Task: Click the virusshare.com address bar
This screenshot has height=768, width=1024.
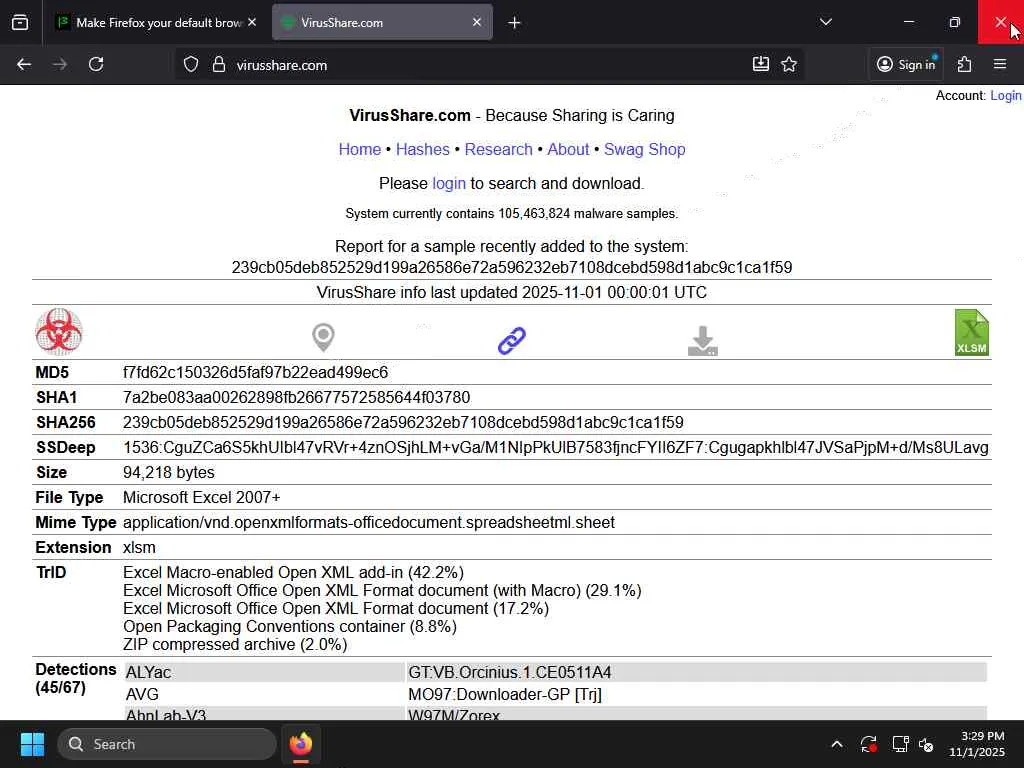Action: 490,65
